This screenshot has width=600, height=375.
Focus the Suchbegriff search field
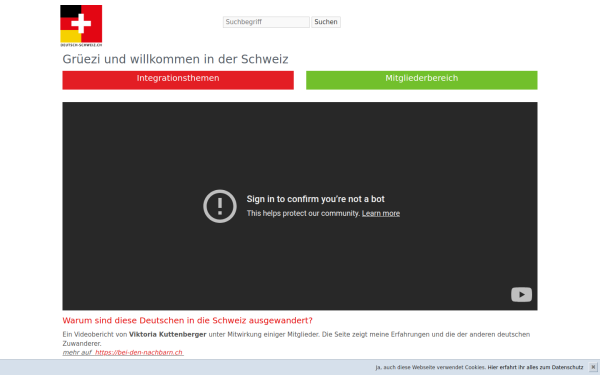tap(266, 22)
